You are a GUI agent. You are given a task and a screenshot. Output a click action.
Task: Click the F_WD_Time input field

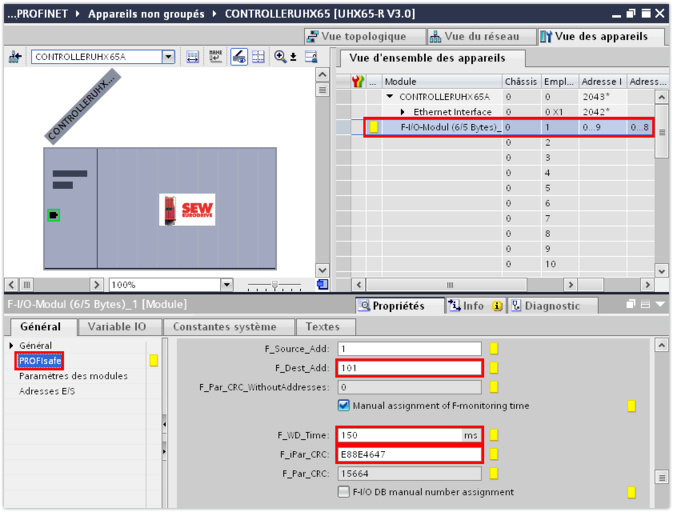399,435
